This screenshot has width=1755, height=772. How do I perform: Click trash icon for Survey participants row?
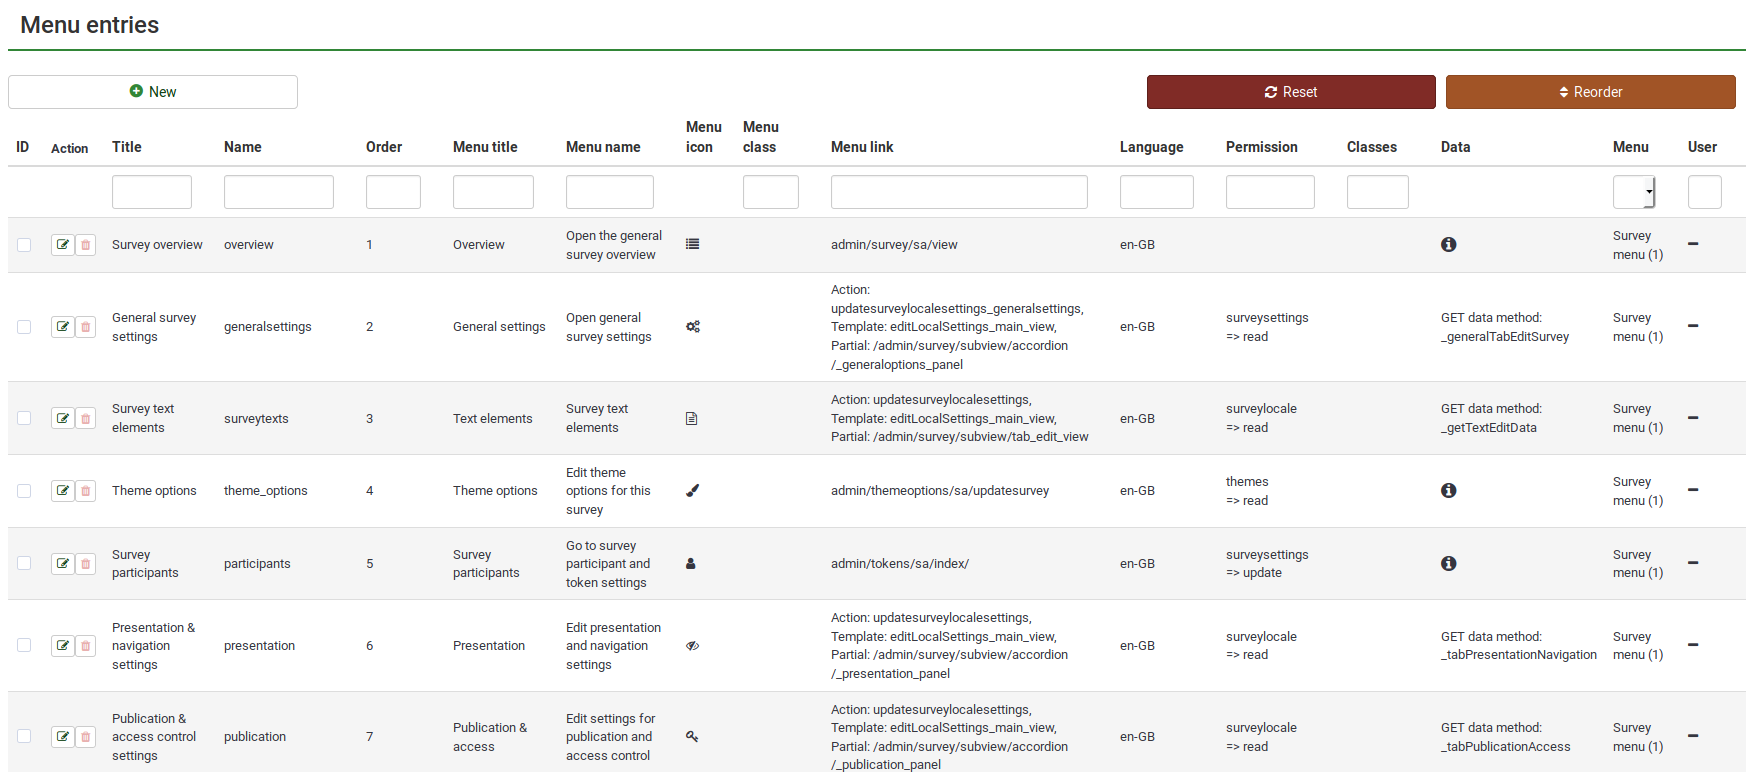(86, 564)
